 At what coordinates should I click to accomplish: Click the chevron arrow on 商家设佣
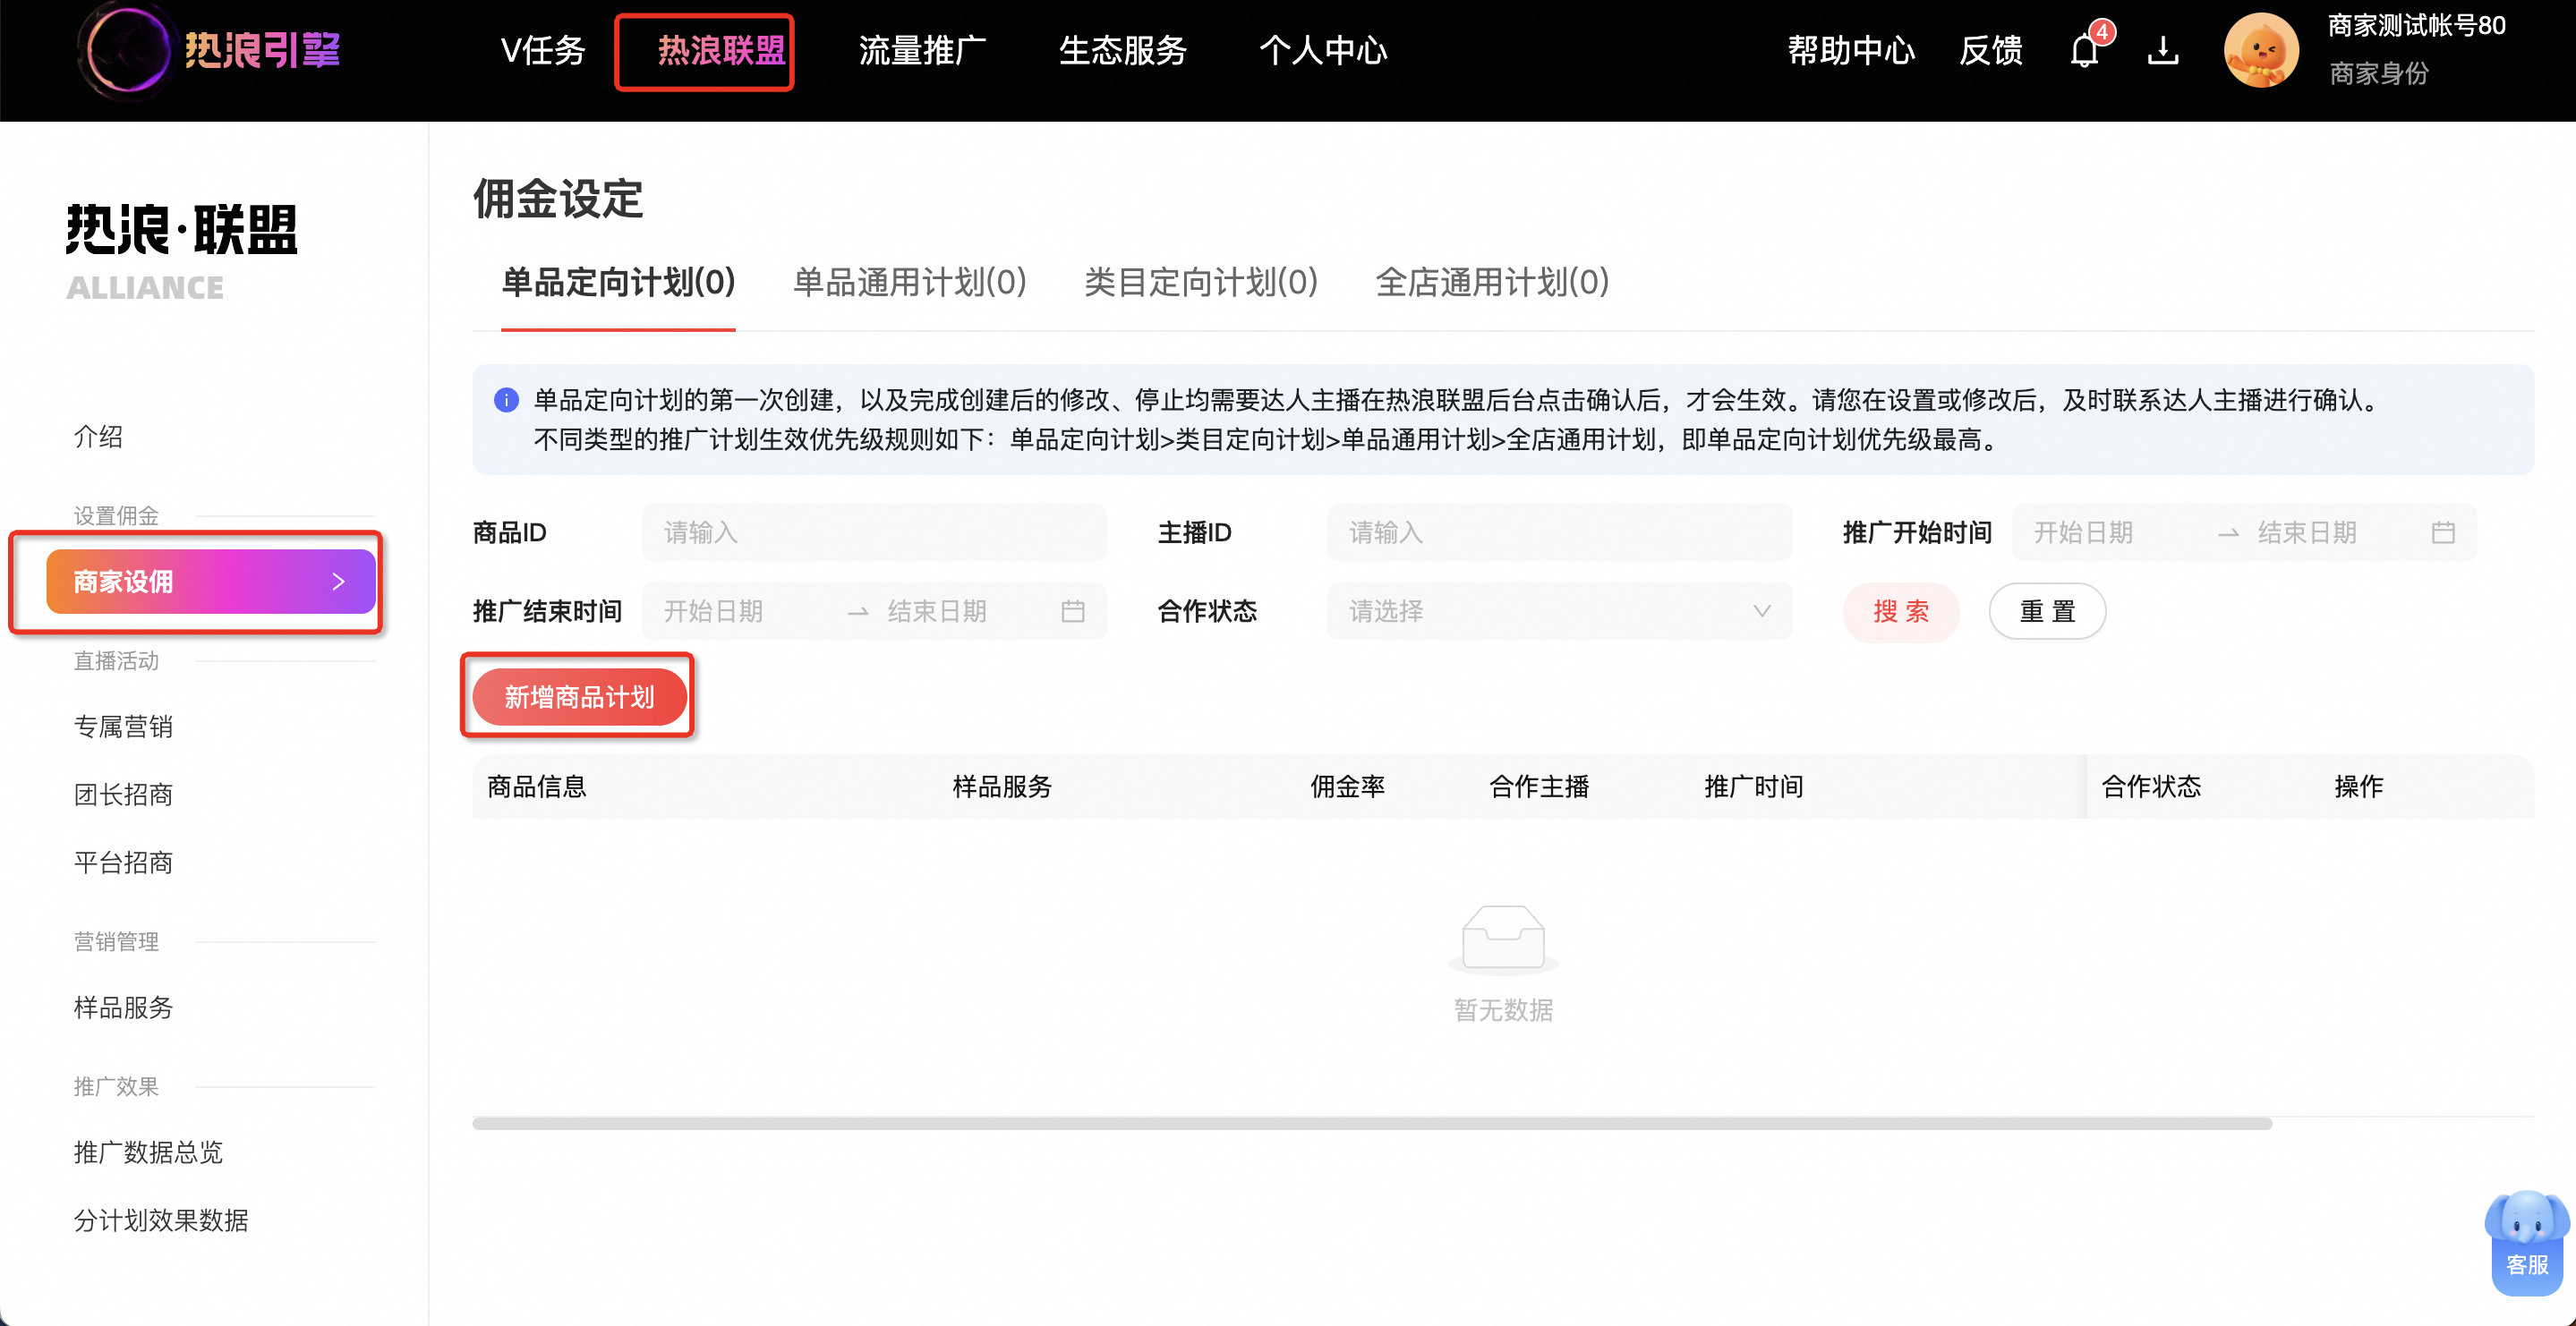[x=339, y=582]
